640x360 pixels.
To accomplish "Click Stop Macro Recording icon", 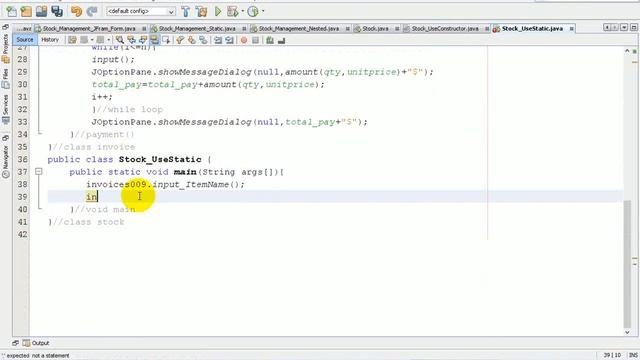I will (256, 40).
